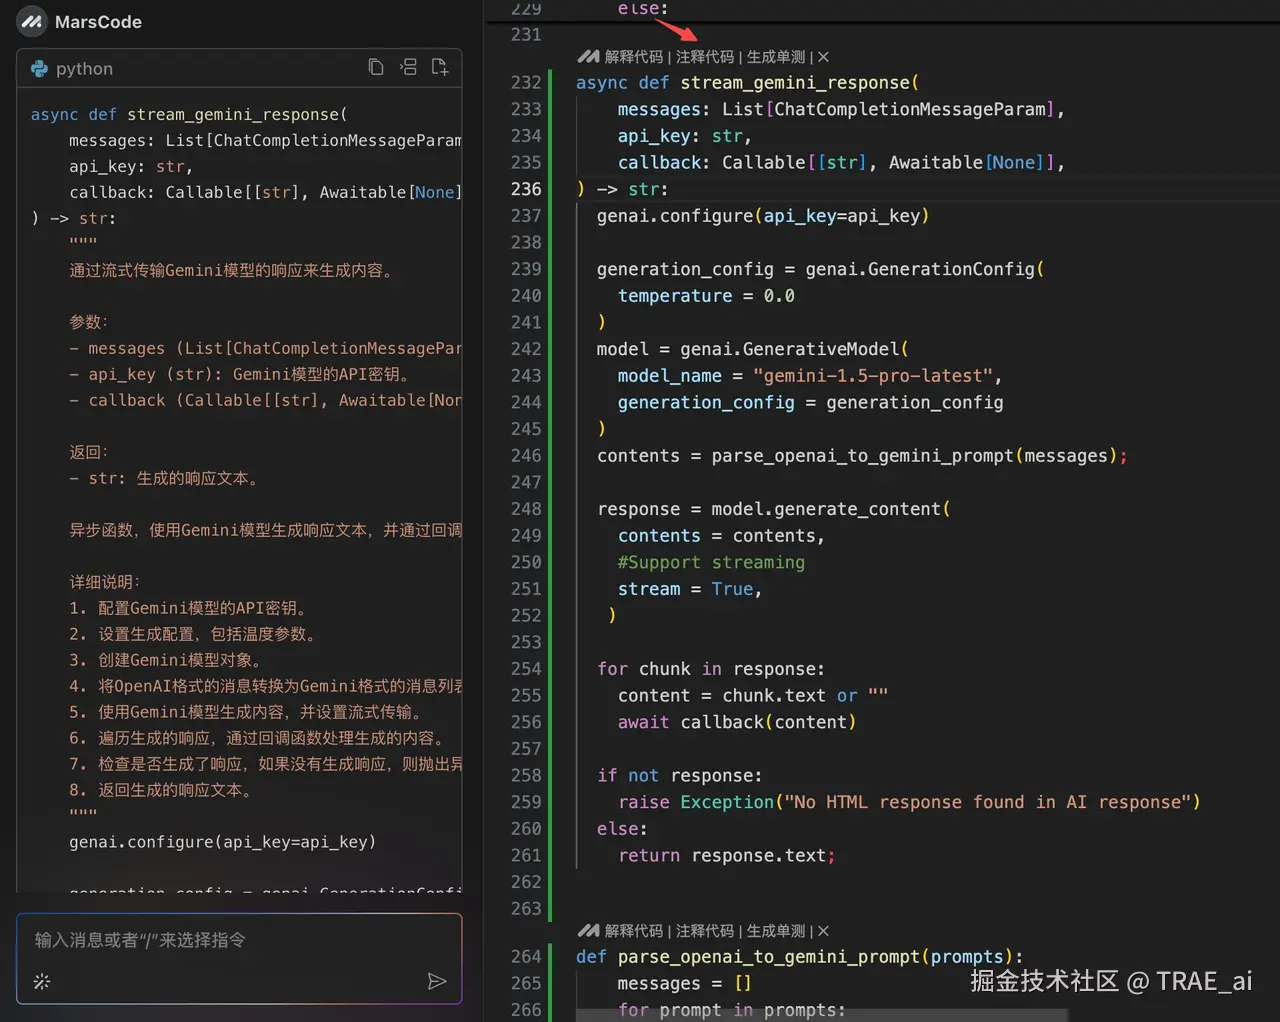Image resolution: width=1280 pixels, height=1022 pixels.
Task: Copy the generated python code block
Action: (x=376, y=67)
